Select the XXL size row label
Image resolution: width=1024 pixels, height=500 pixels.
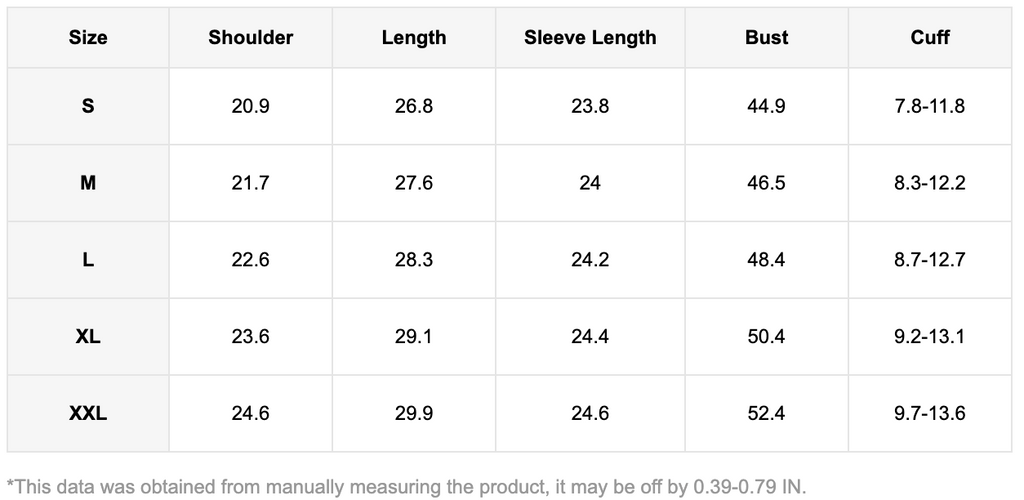tap(88, 413)
